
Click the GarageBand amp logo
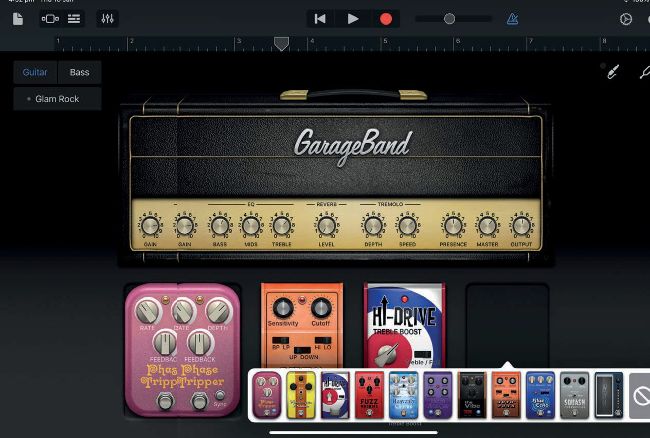[353, 145]
